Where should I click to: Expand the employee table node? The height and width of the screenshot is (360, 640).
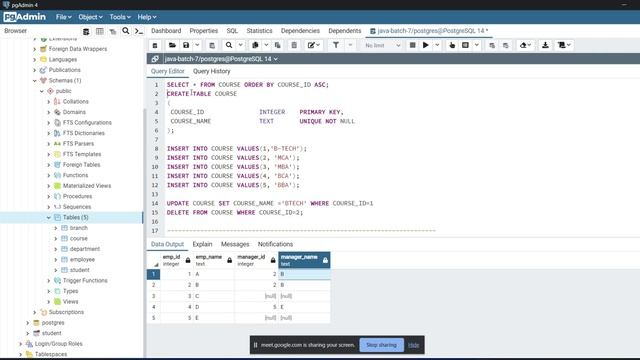tap(56, 260)
